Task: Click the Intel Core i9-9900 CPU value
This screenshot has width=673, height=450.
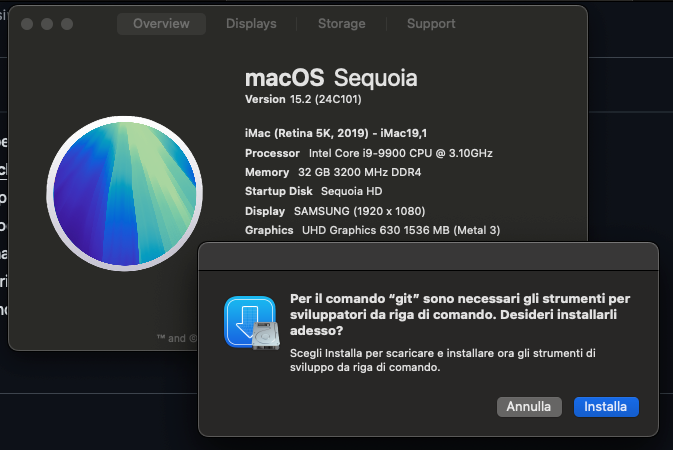Action: [400, 153]
